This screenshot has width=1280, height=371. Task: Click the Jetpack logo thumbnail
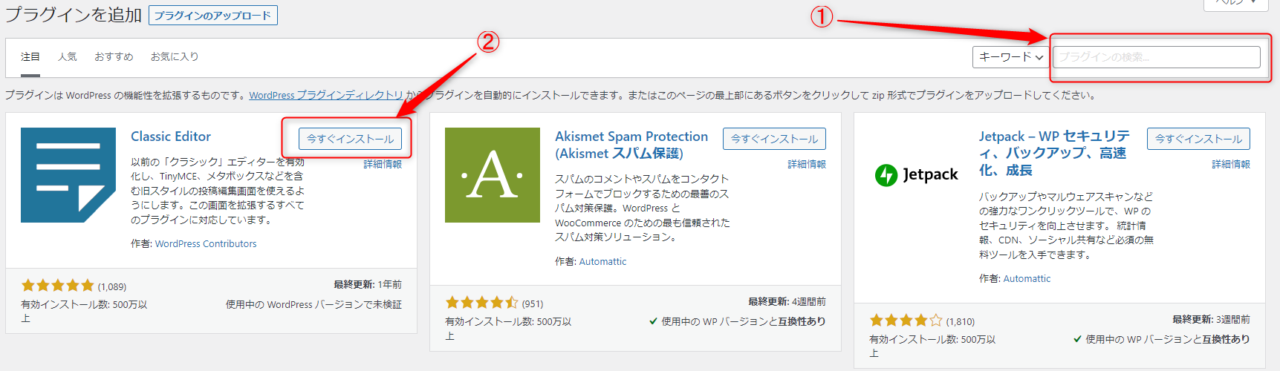click(x=916, y=176)
